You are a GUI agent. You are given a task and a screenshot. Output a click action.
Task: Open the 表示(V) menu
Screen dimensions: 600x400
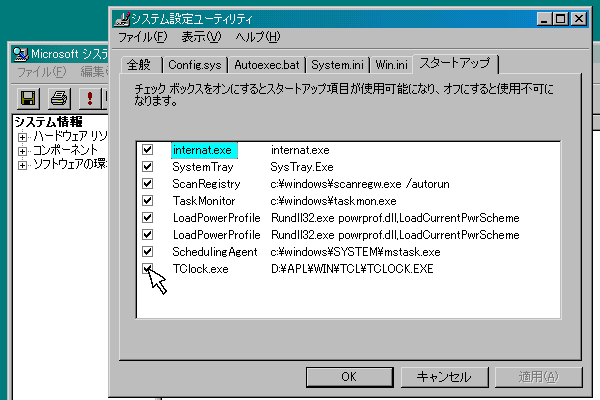point(201,37)
